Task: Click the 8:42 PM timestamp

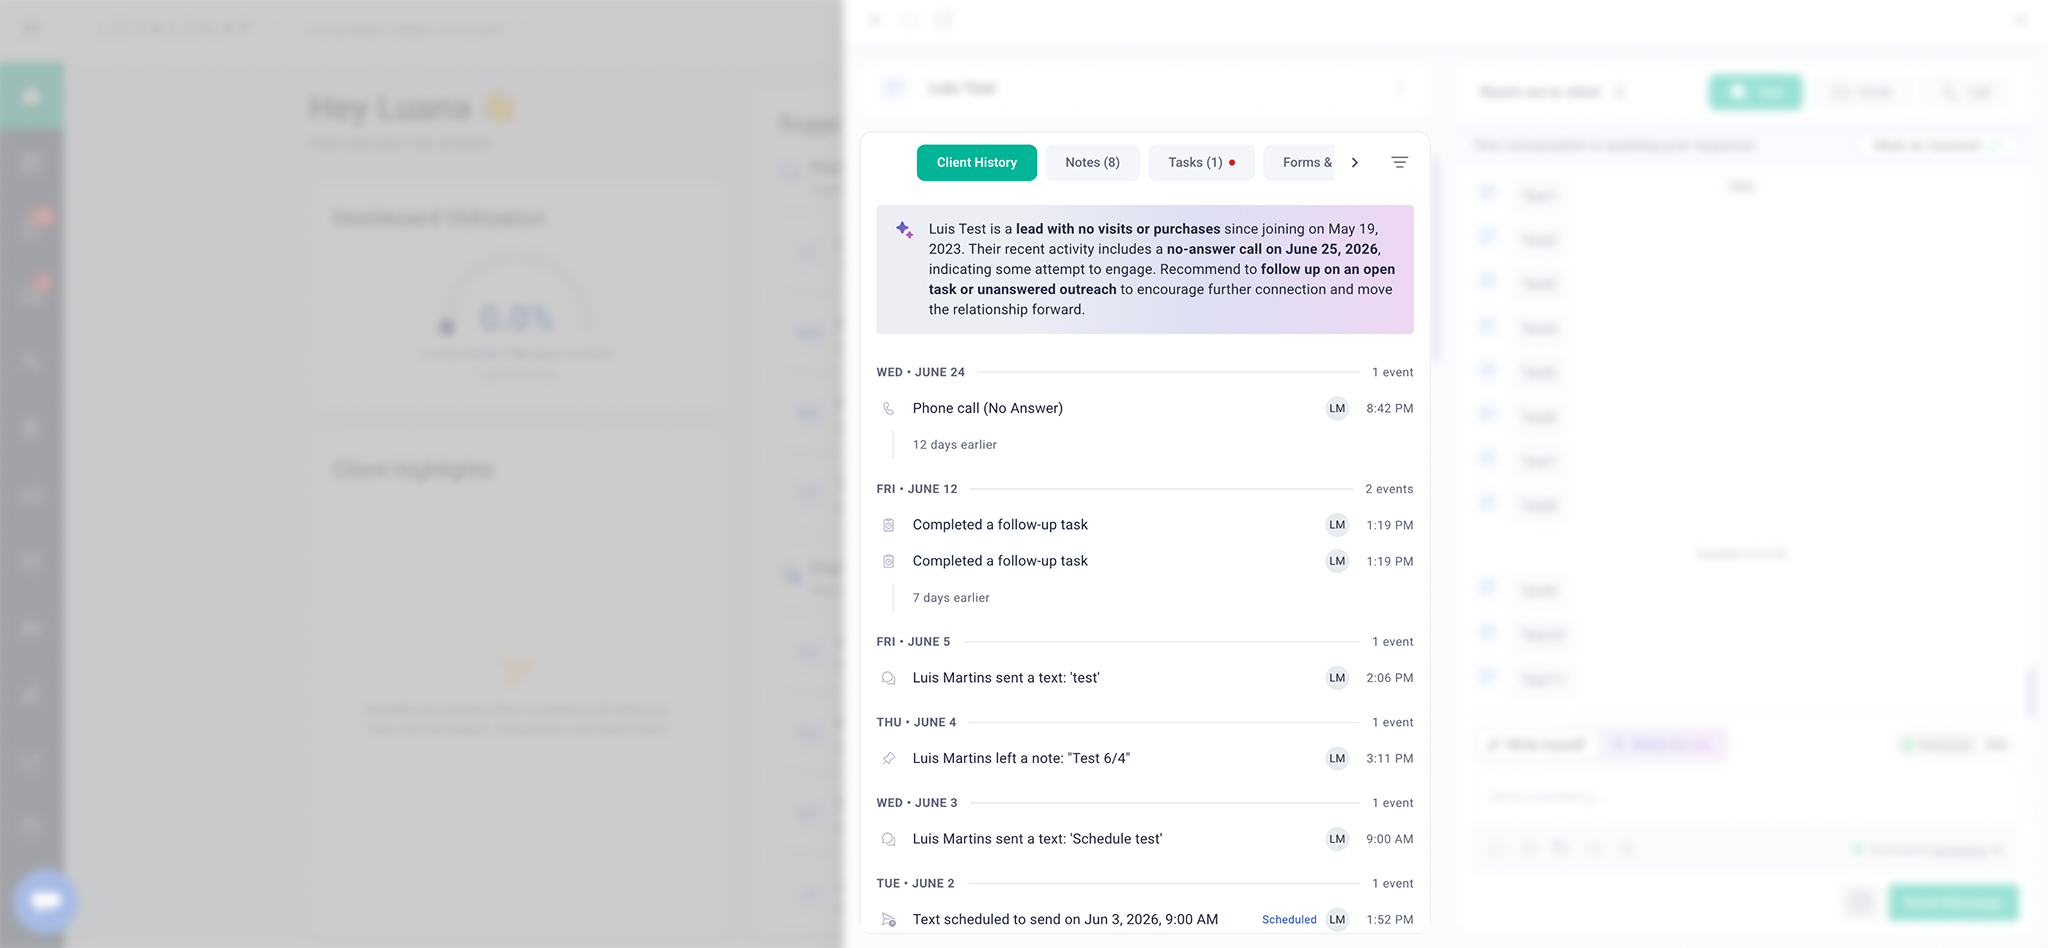Action: point(1390,408)
